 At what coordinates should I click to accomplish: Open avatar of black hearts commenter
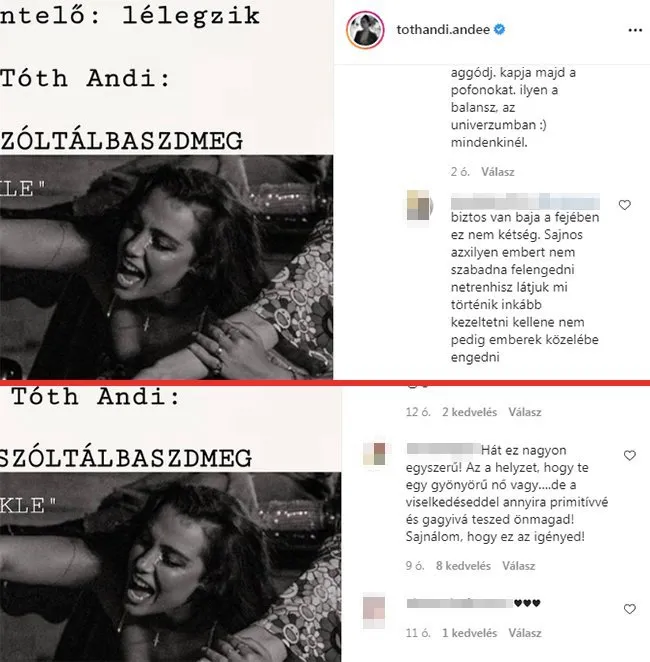pos(374,611)
